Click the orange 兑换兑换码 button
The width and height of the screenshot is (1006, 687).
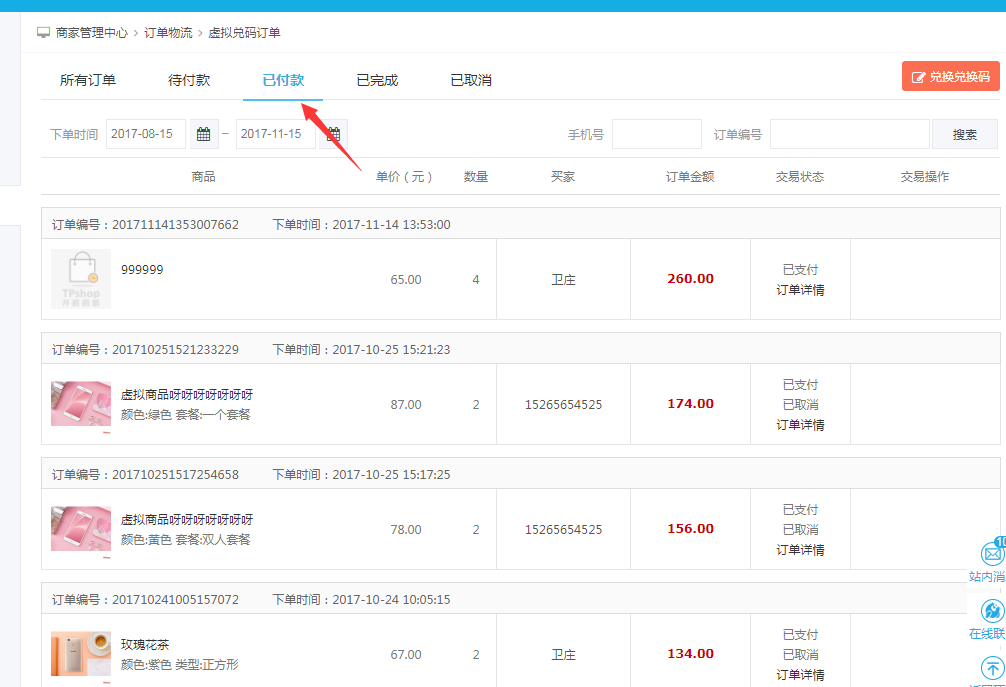tap(950, 76)
